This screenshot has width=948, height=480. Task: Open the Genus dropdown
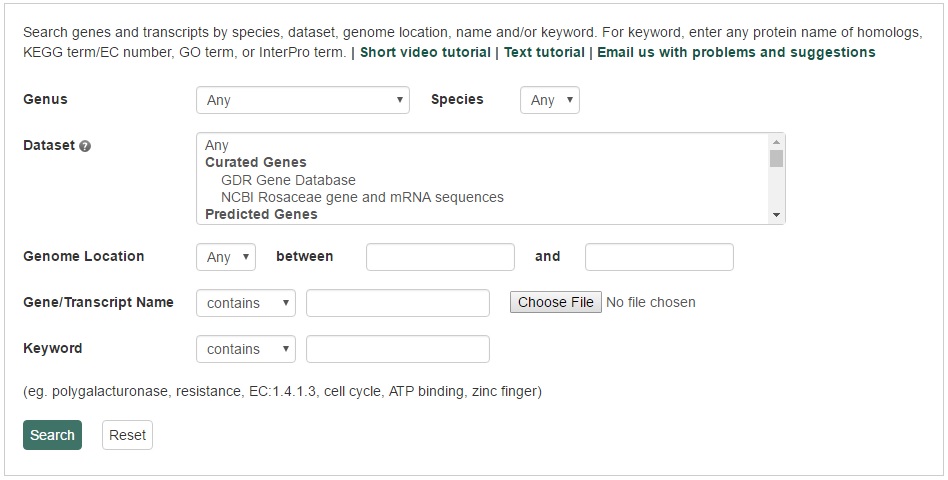click(303, 100)
